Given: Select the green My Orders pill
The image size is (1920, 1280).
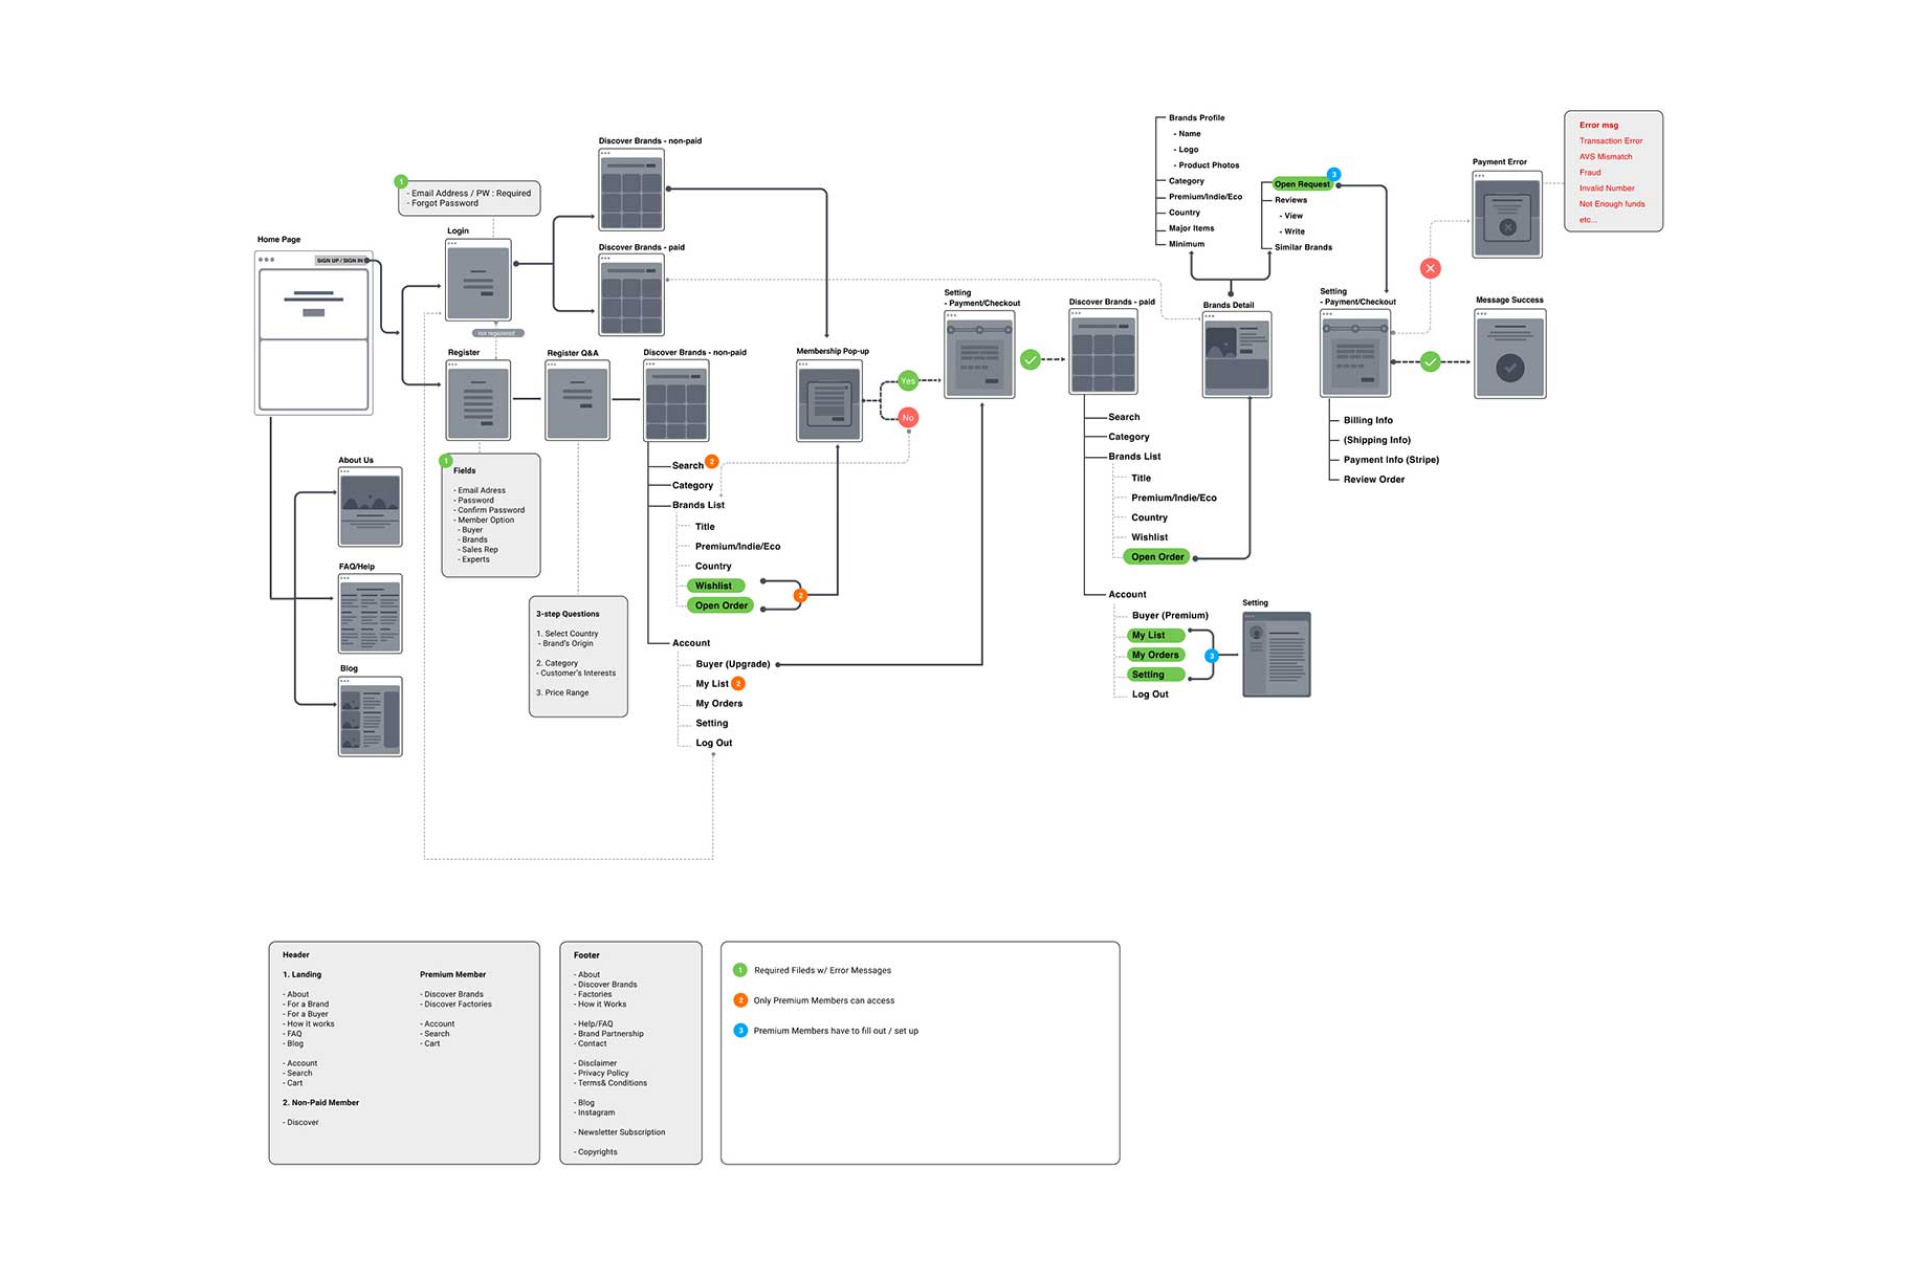Looking at the screenshot, I should pyautogui.click(x=1155, y=655).
